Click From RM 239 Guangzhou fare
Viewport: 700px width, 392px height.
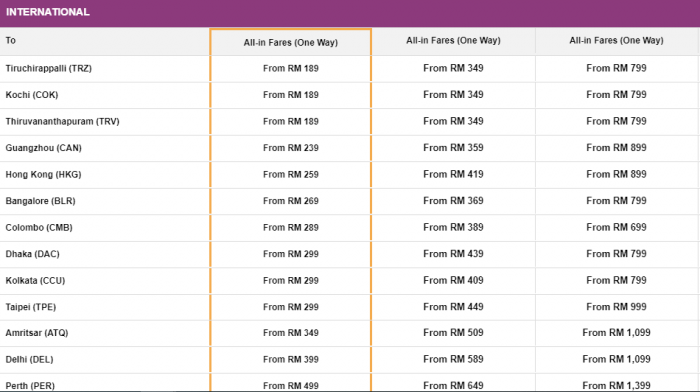pyautogui.click(x=291, y=148)
